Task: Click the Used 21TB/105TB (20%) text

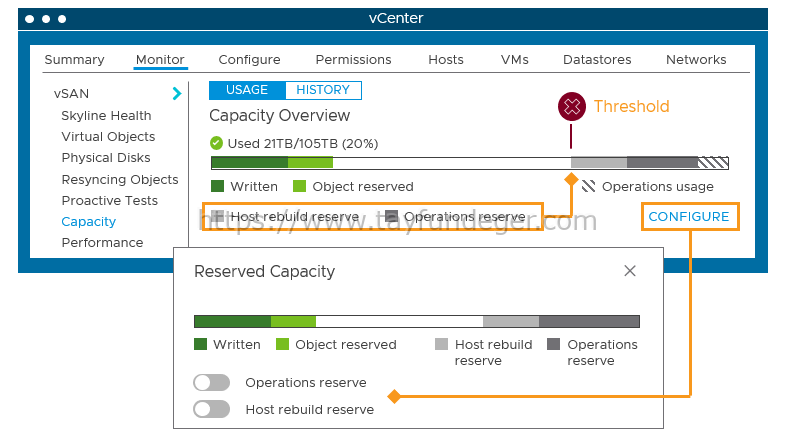Action: 303,144
